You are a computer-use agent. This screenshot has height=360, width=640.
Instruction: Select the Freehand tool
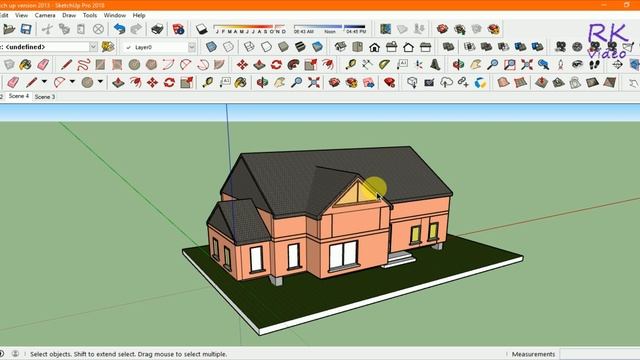[83, 64]
